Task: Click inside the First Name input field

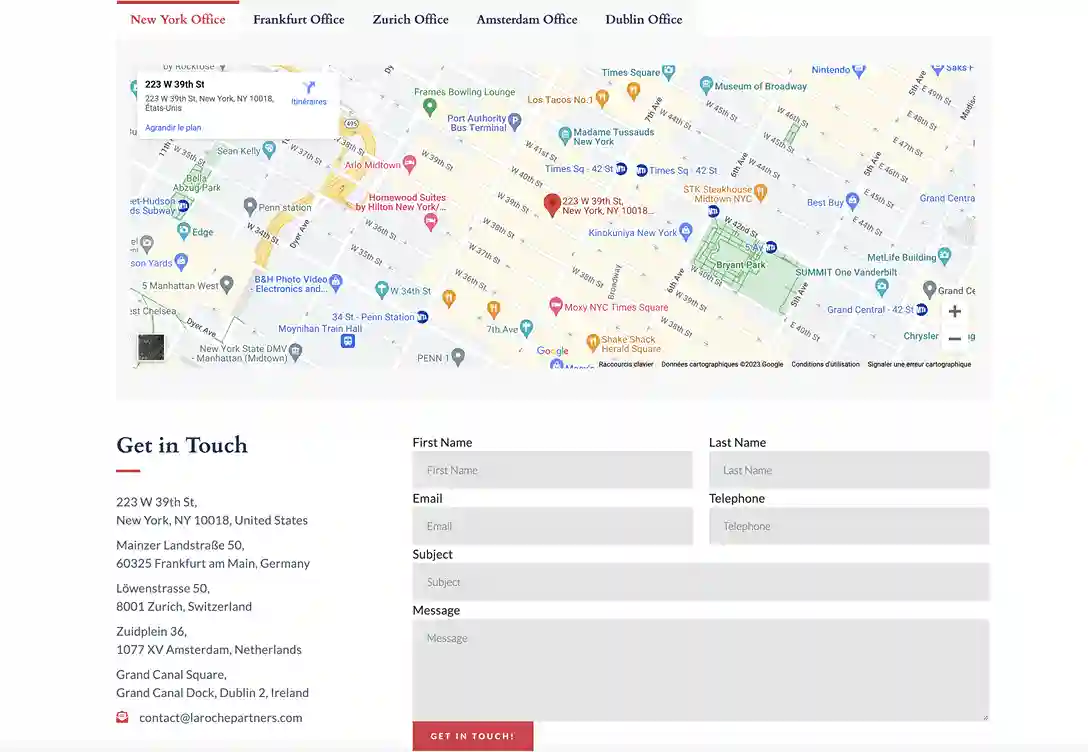Action: click(553, 469)
